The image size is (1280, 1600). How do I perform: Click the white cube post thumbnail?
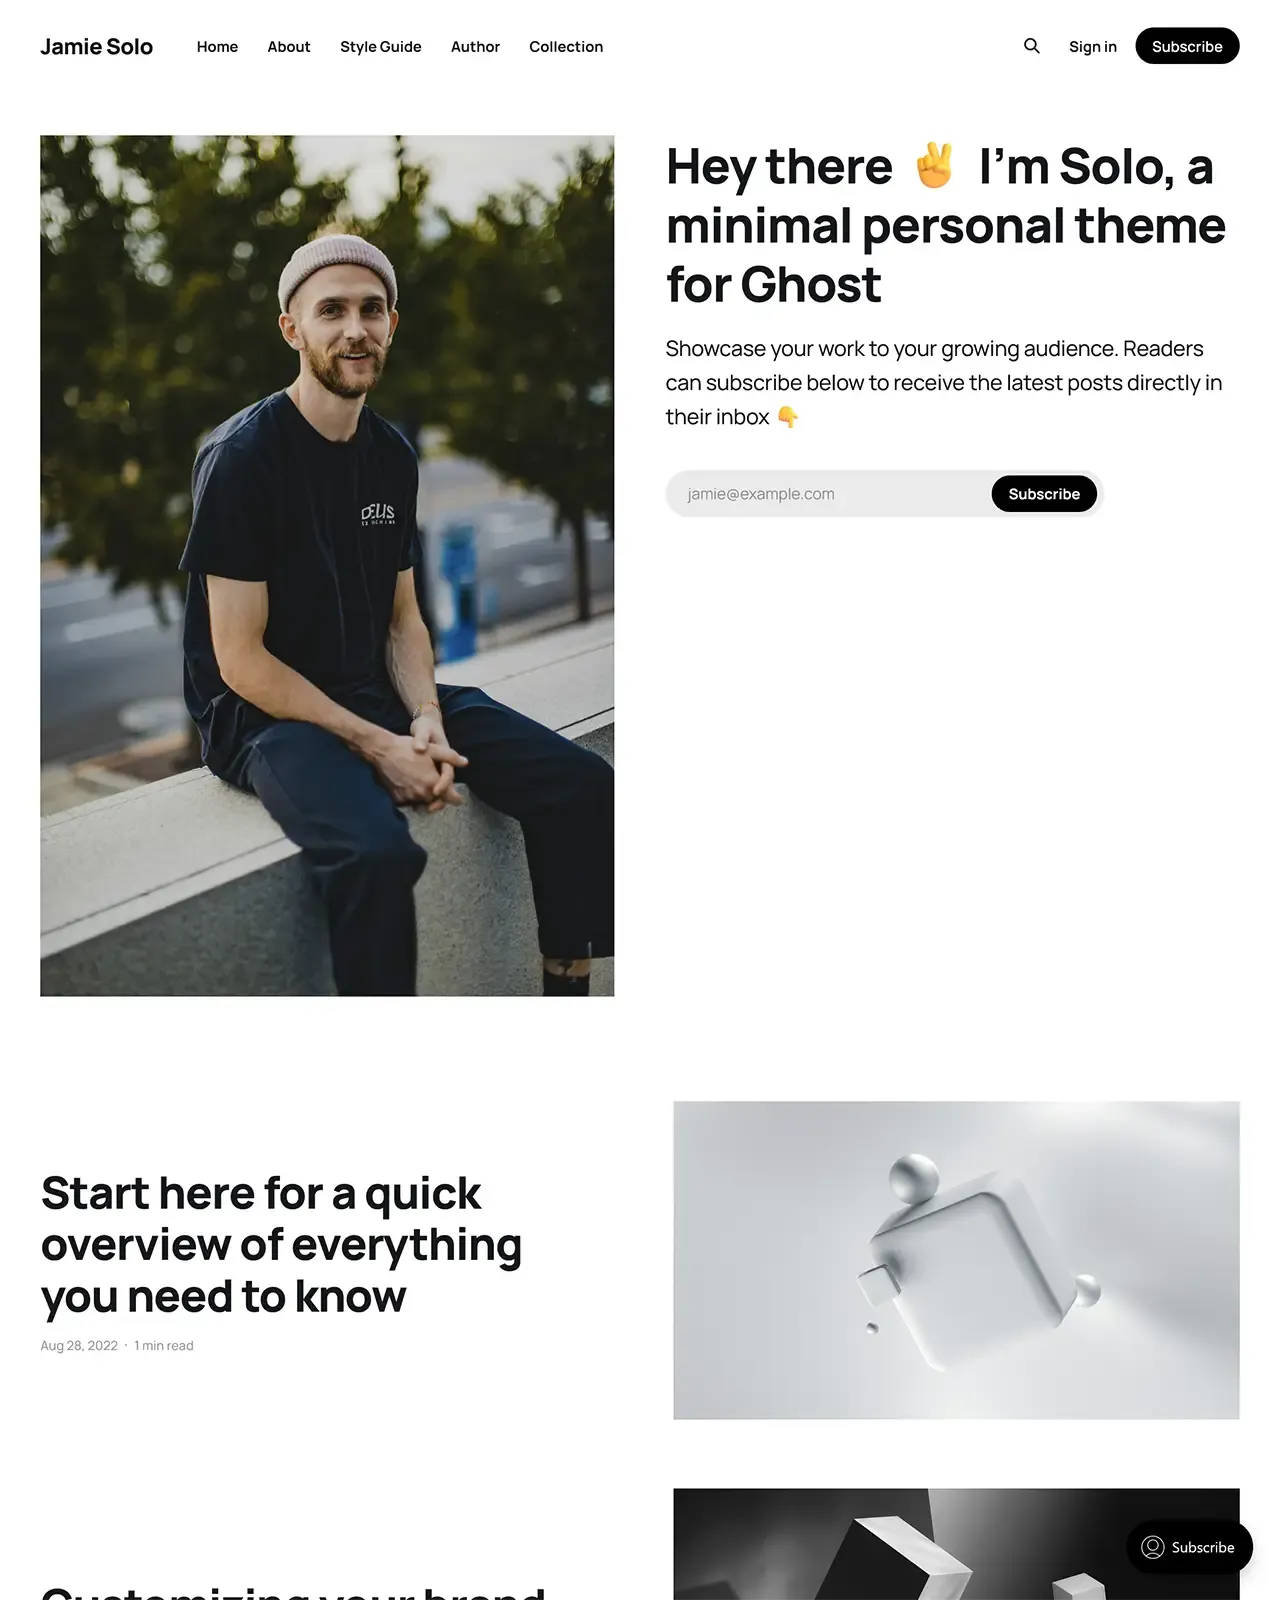pos(956,1260)
